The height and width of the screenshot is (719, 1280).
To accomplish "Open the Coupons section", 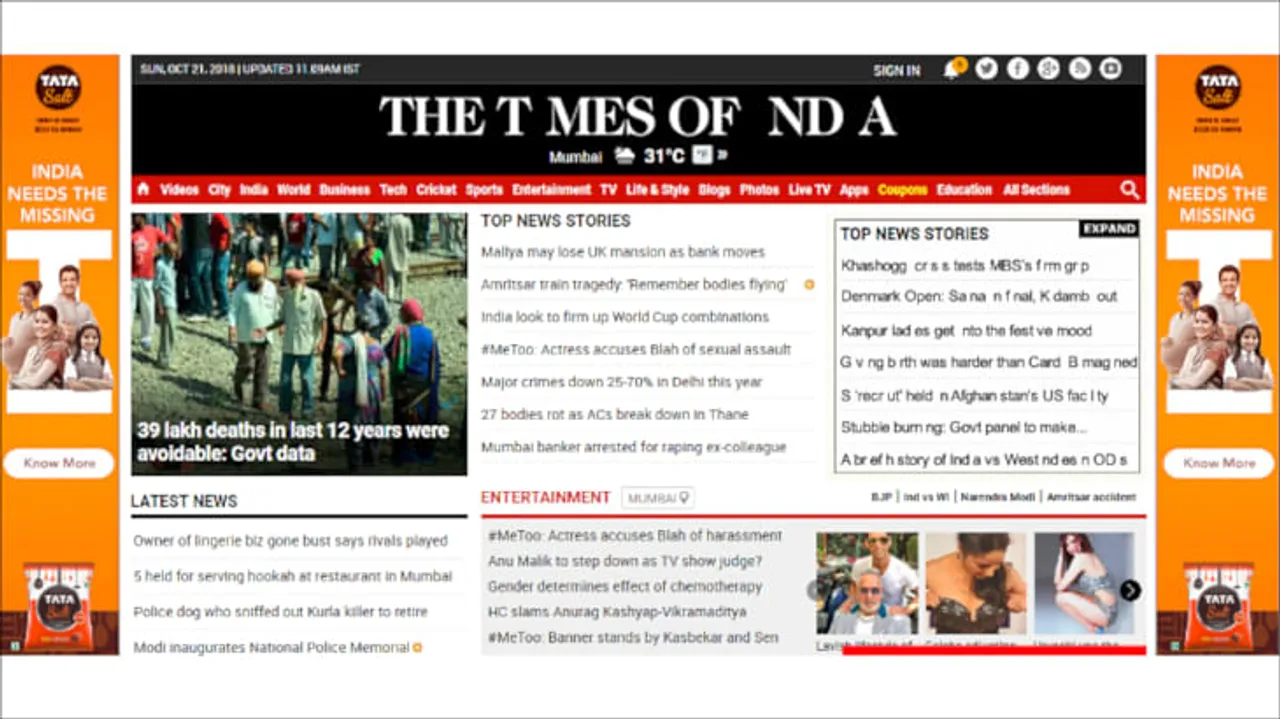I will 902,189.
